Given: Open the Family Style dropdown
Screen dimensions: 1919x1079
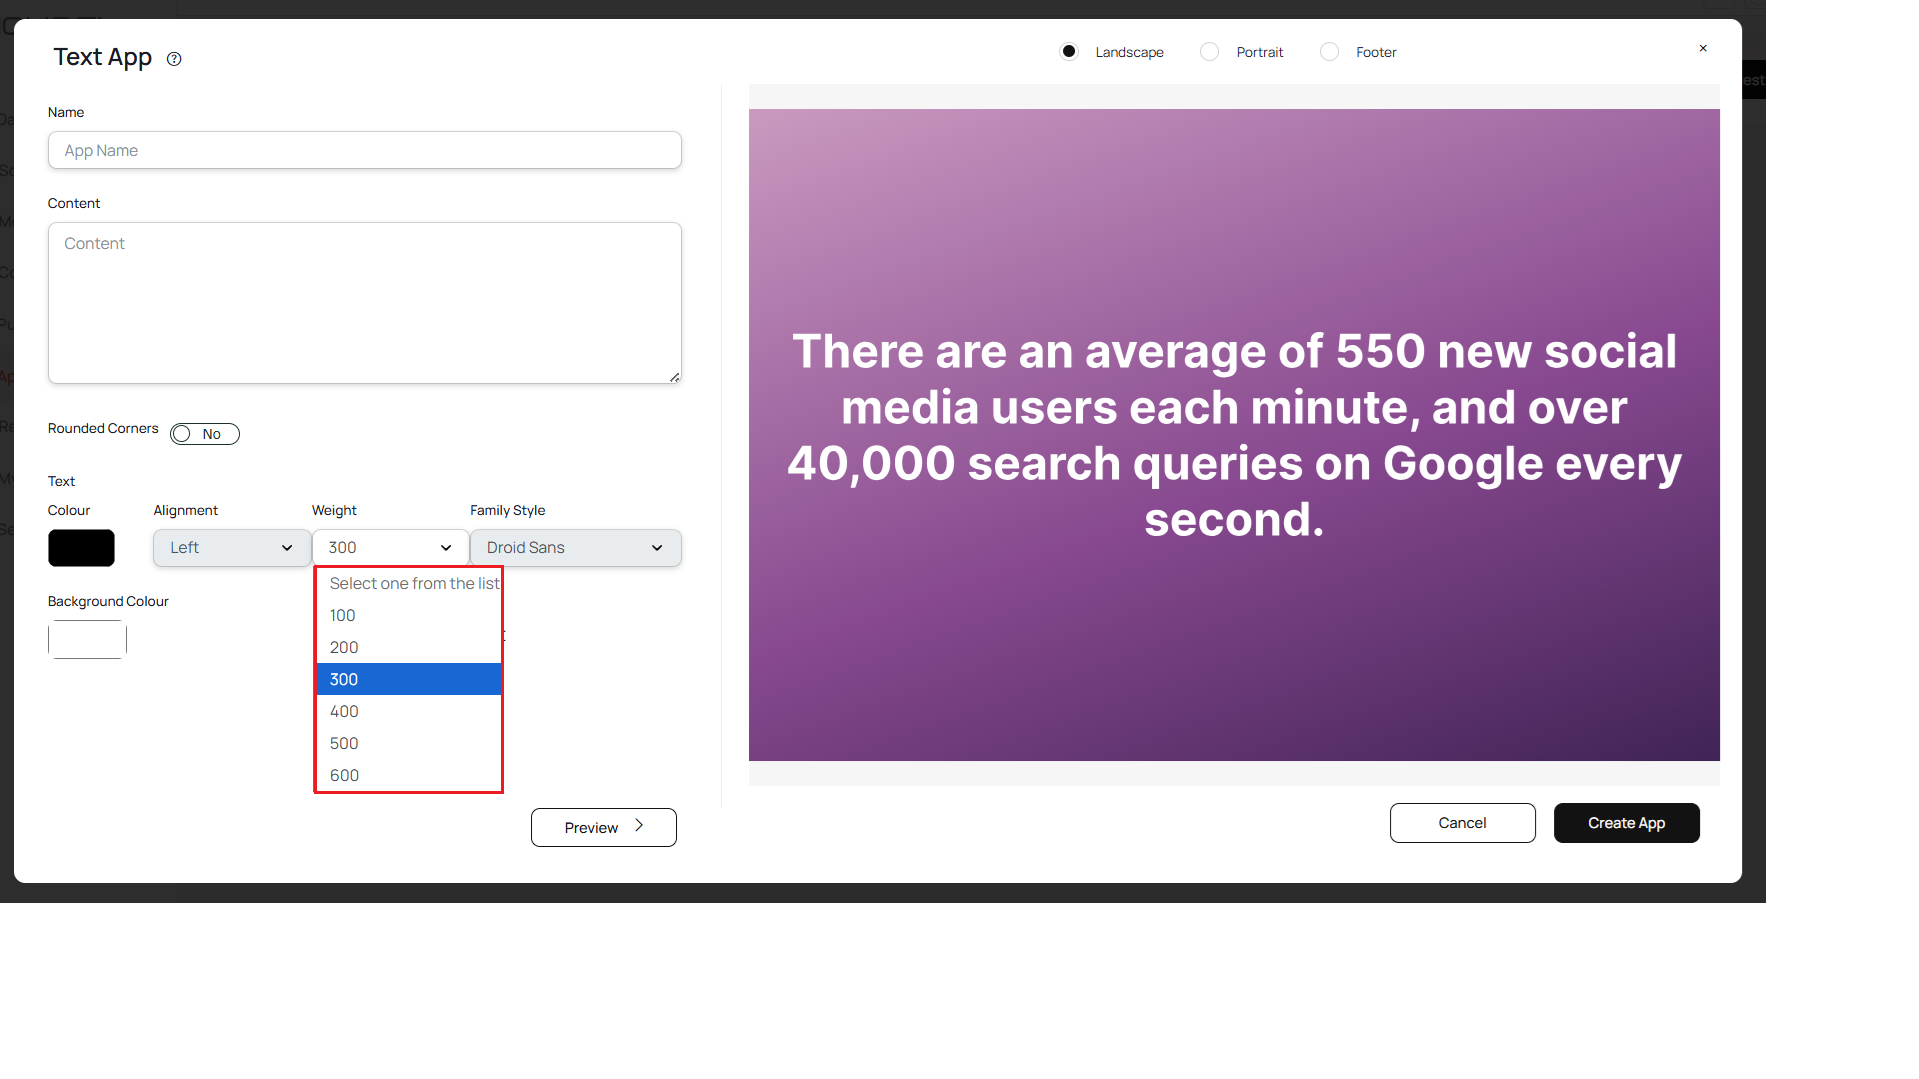Looking at the screenshot, I should [574, 547].
